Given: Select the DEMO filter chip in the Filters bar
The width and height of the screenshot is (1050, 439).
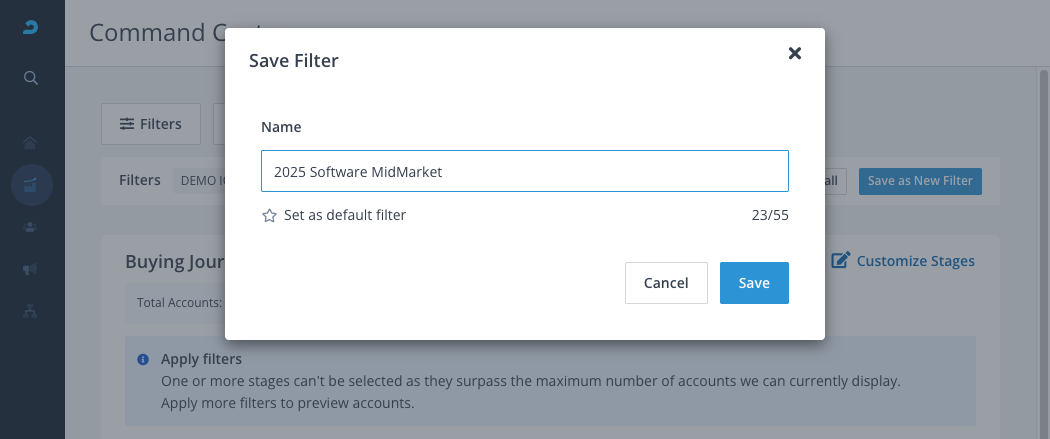Looking at the screenshot, I should point(200,181).
